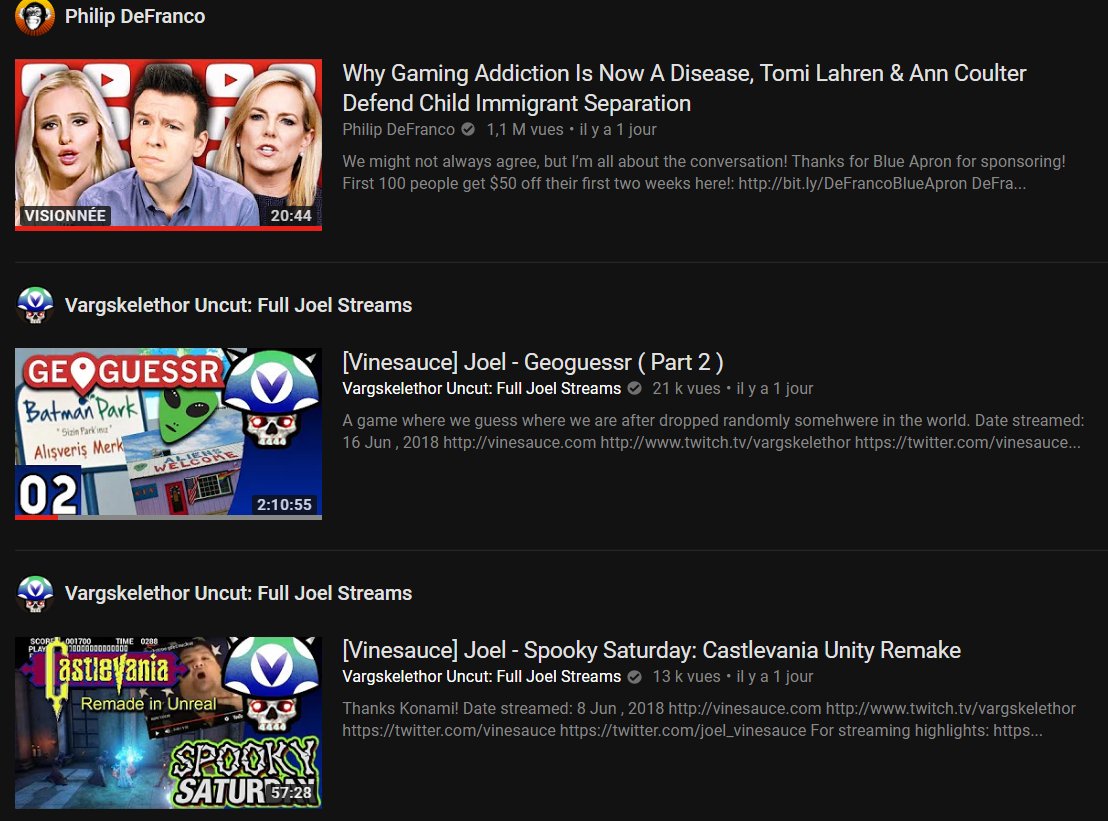The image size is (1108, 821).
Task: Click the 57:28 duration badge
Action: pos(291,793)
